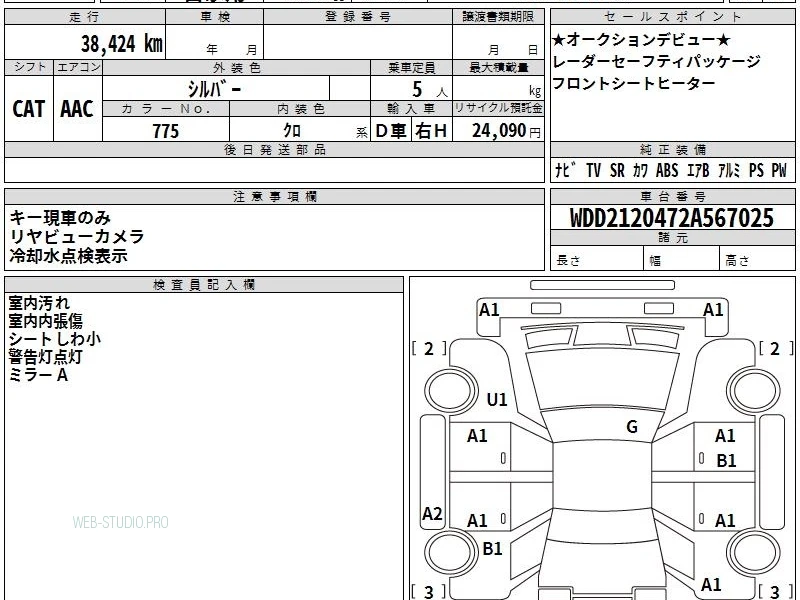Select the color number 775

pyautogui.click(x=166, y=131)
